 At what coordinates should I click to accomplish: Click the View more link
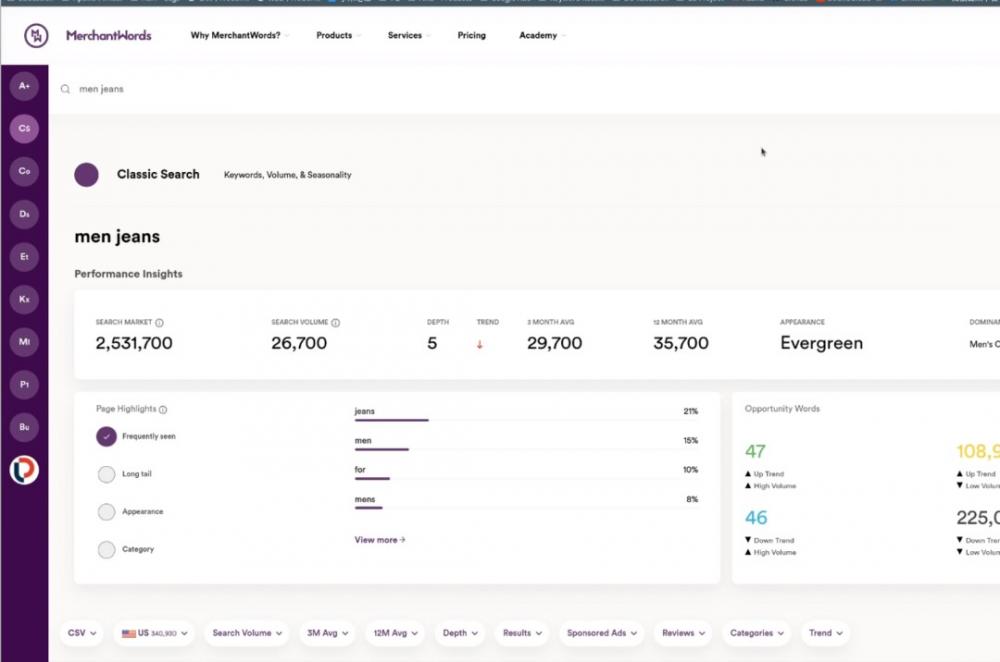point(379,540)
